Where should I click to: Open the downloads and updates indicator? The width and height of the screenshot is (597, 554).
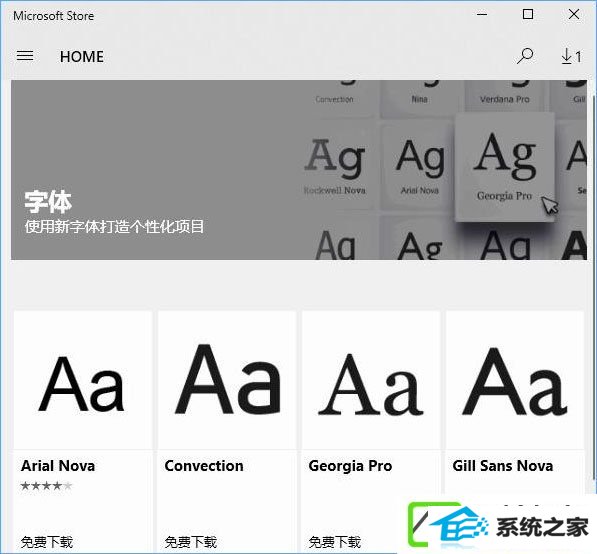click(571, 56)
